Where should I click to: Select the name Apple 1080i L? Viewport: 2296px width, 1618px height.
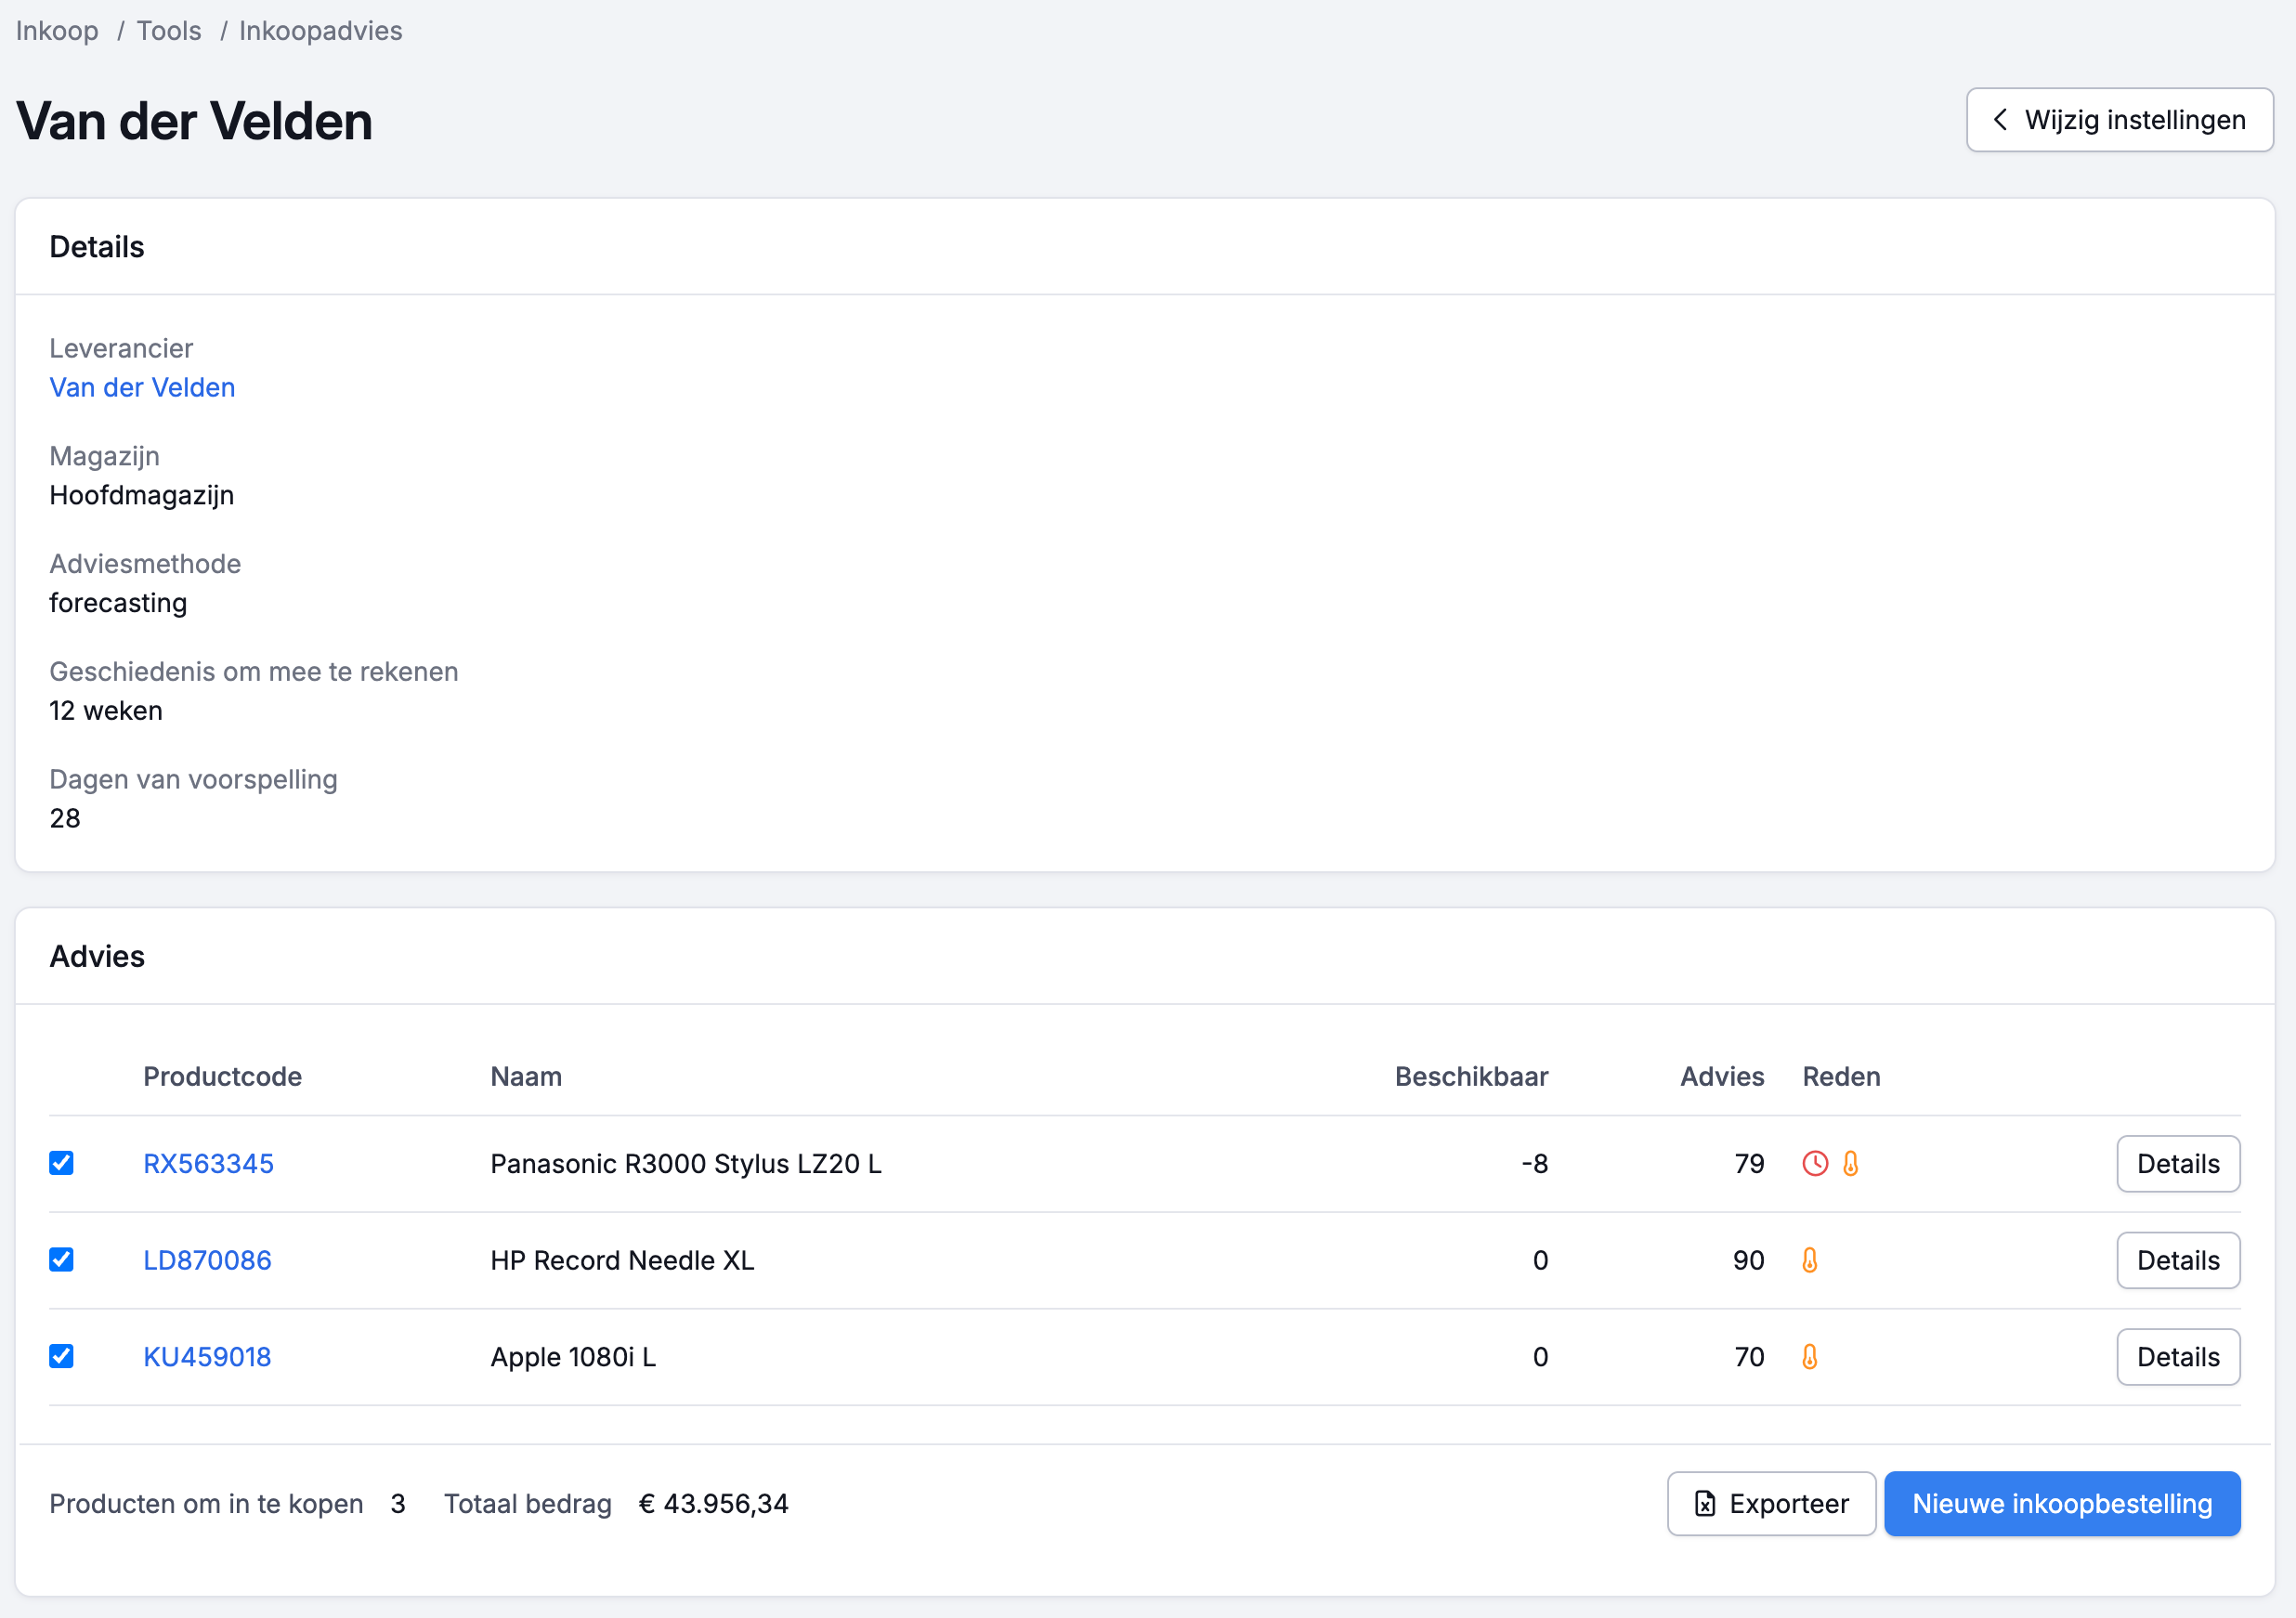(573, 1358)
